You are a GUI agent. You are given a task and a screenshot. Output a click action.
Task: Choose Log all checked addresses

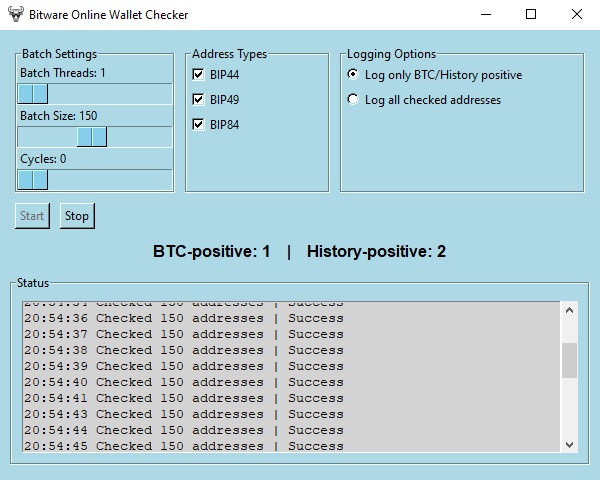click(x=353, y=100)
